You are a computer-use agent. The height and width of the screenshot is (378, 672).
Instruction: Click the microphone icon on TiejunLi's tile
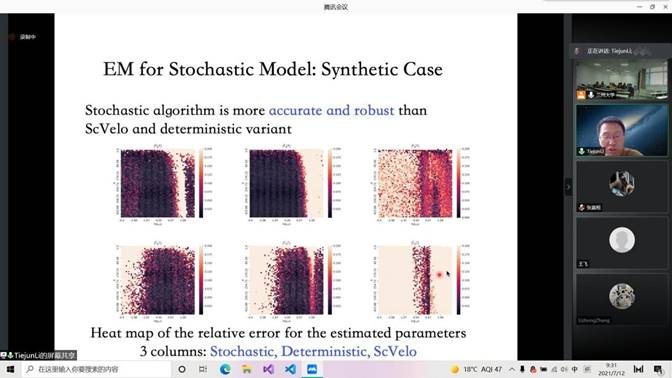click(x=582, y=151)
